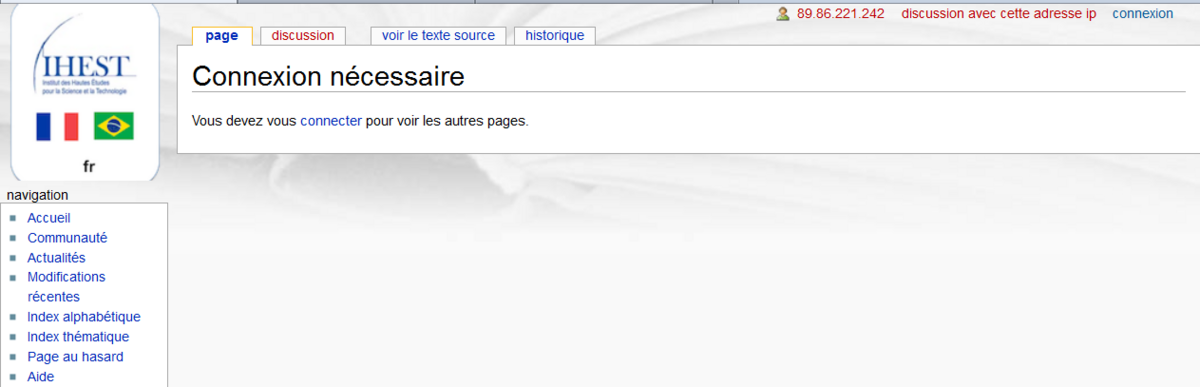This screenshot has width=1200, height=387.
Task: Select the Brazilian flag icon
Action: (x=114, y=126)
